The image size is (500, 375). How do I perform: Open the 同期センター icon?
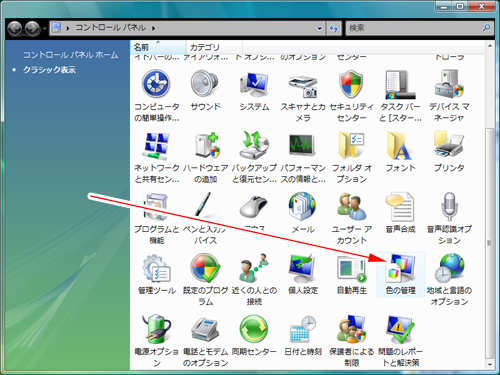point(254,329)
